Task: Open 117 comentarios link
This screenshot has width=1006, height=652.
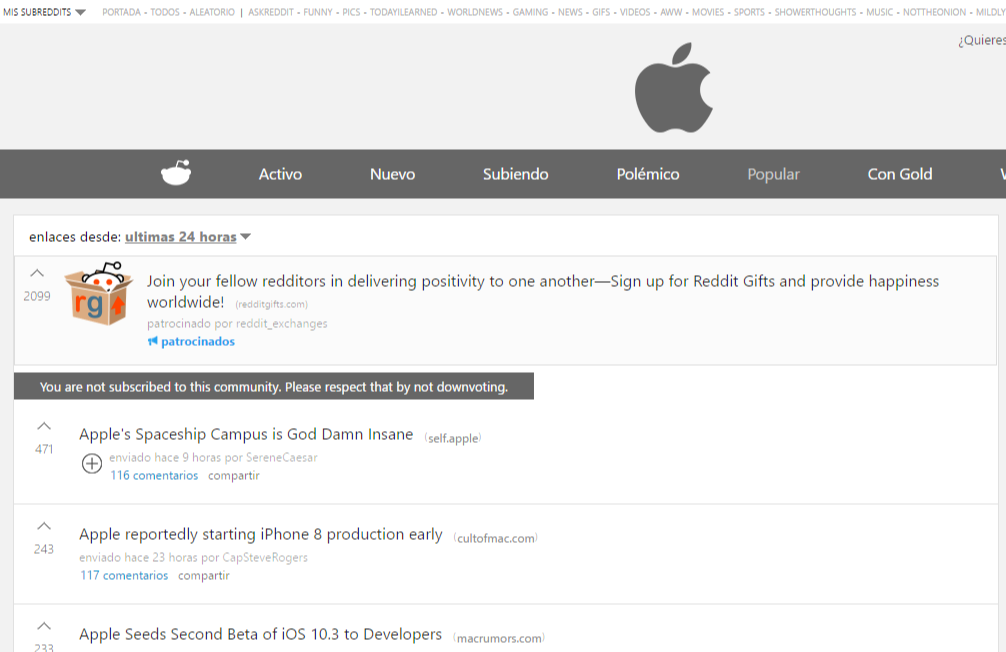Action: click(x=124, y=576)
